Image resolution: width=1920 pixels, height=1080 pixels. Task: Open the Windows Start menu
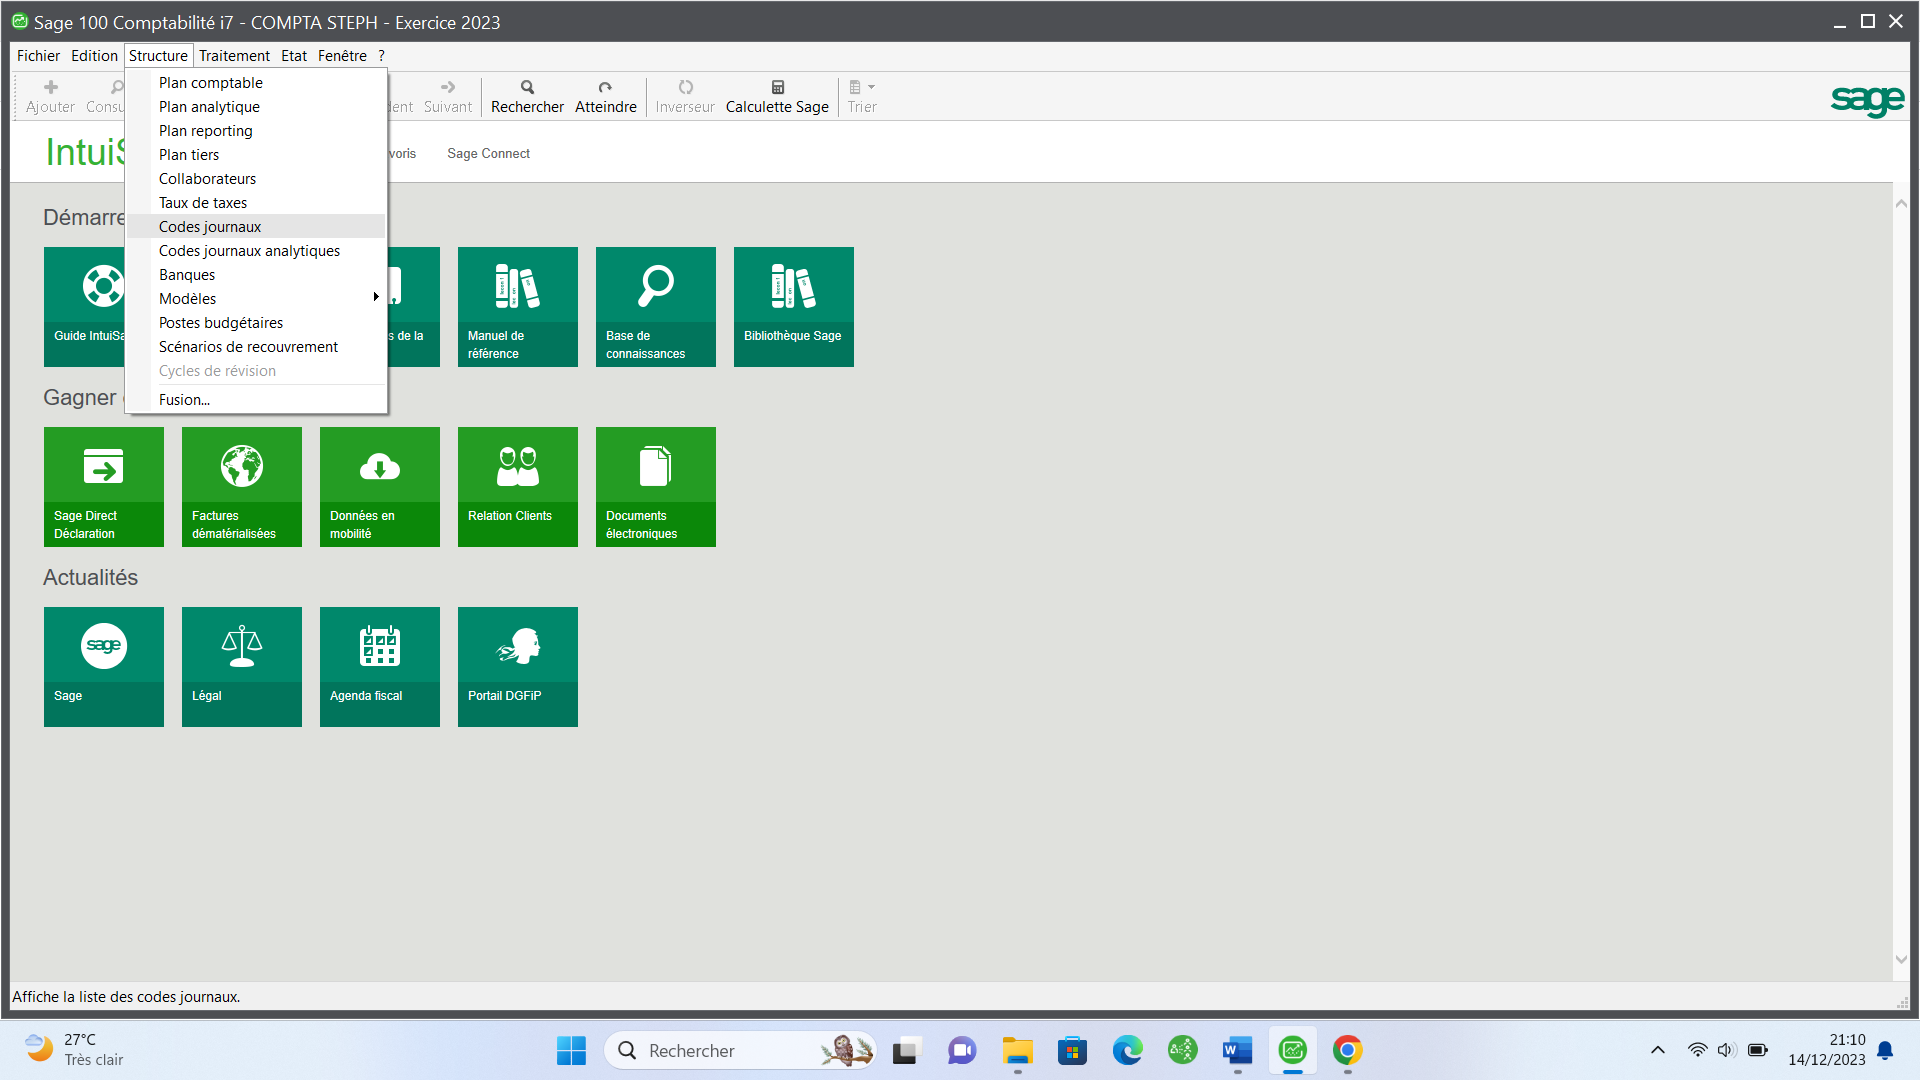[571, 1050]
